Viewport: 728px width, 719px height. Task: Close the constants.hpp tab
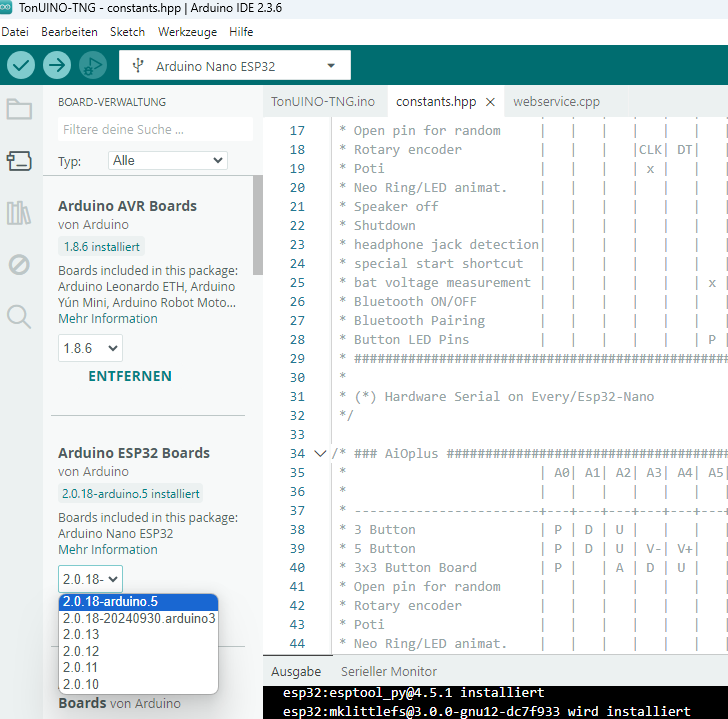click(x=490, y=102)
